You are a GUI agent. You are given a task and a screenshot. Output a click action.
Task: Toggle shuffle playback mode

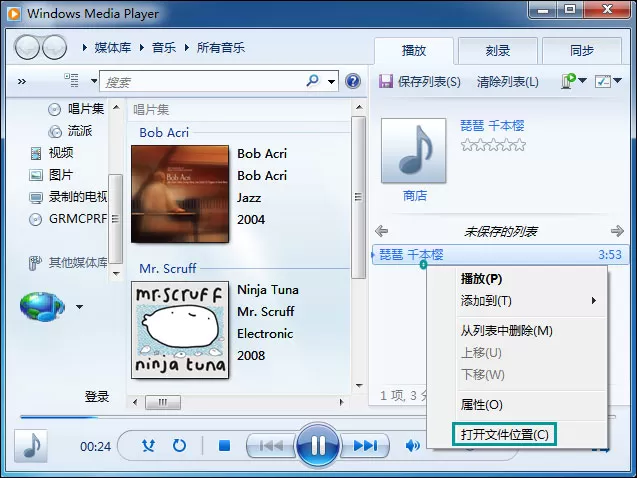point(148,446)
